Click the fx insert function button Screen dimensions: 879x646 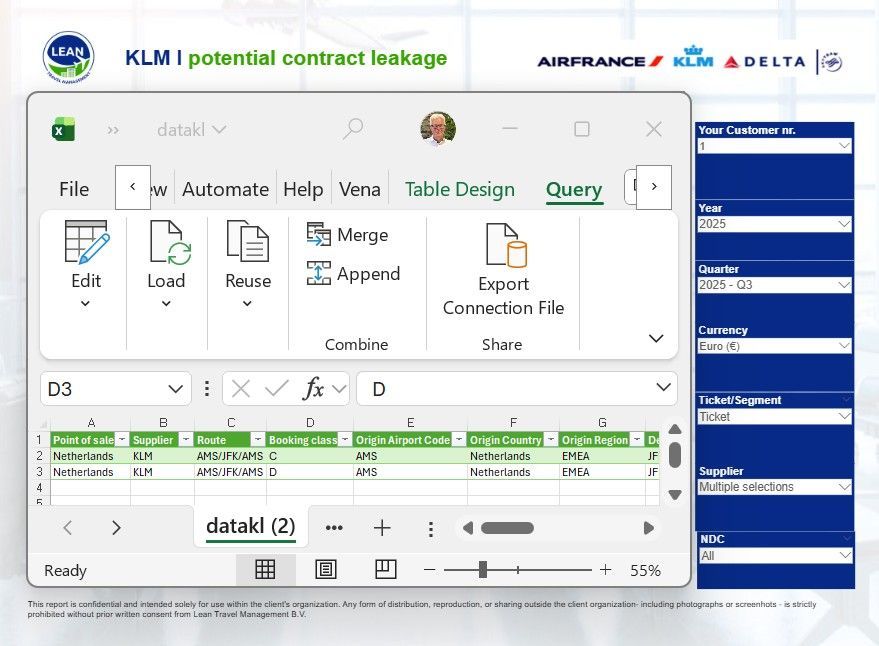tap(313, 388)
